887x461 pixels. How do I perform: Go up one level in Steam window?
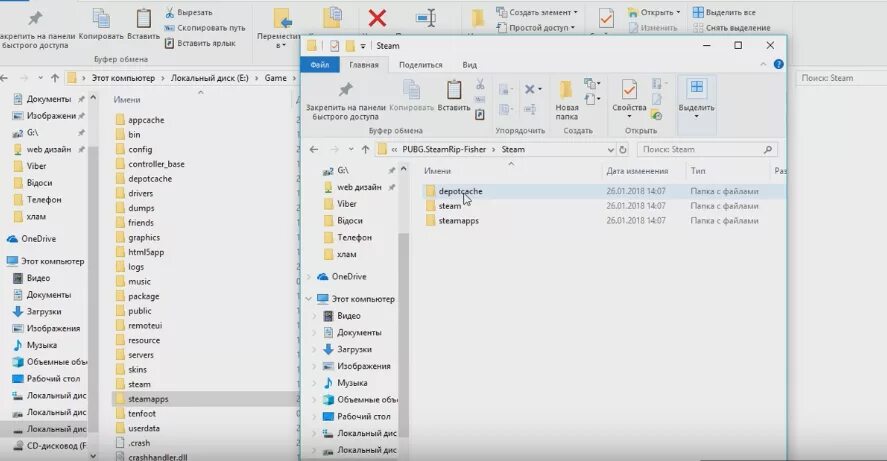point(365,149)
